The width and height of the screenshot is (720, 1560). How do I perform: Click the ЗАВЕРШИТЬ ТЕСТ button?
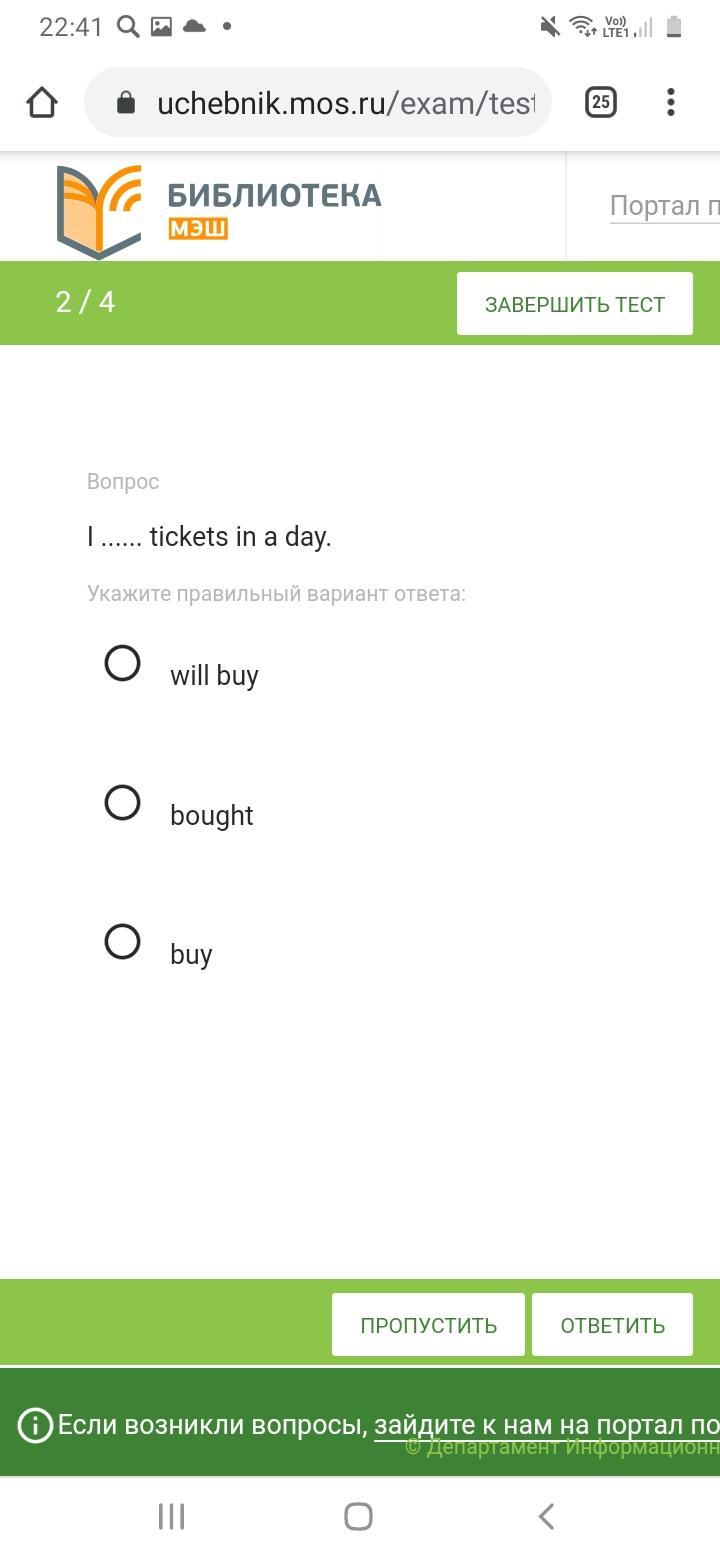click(x=574, y=304)
